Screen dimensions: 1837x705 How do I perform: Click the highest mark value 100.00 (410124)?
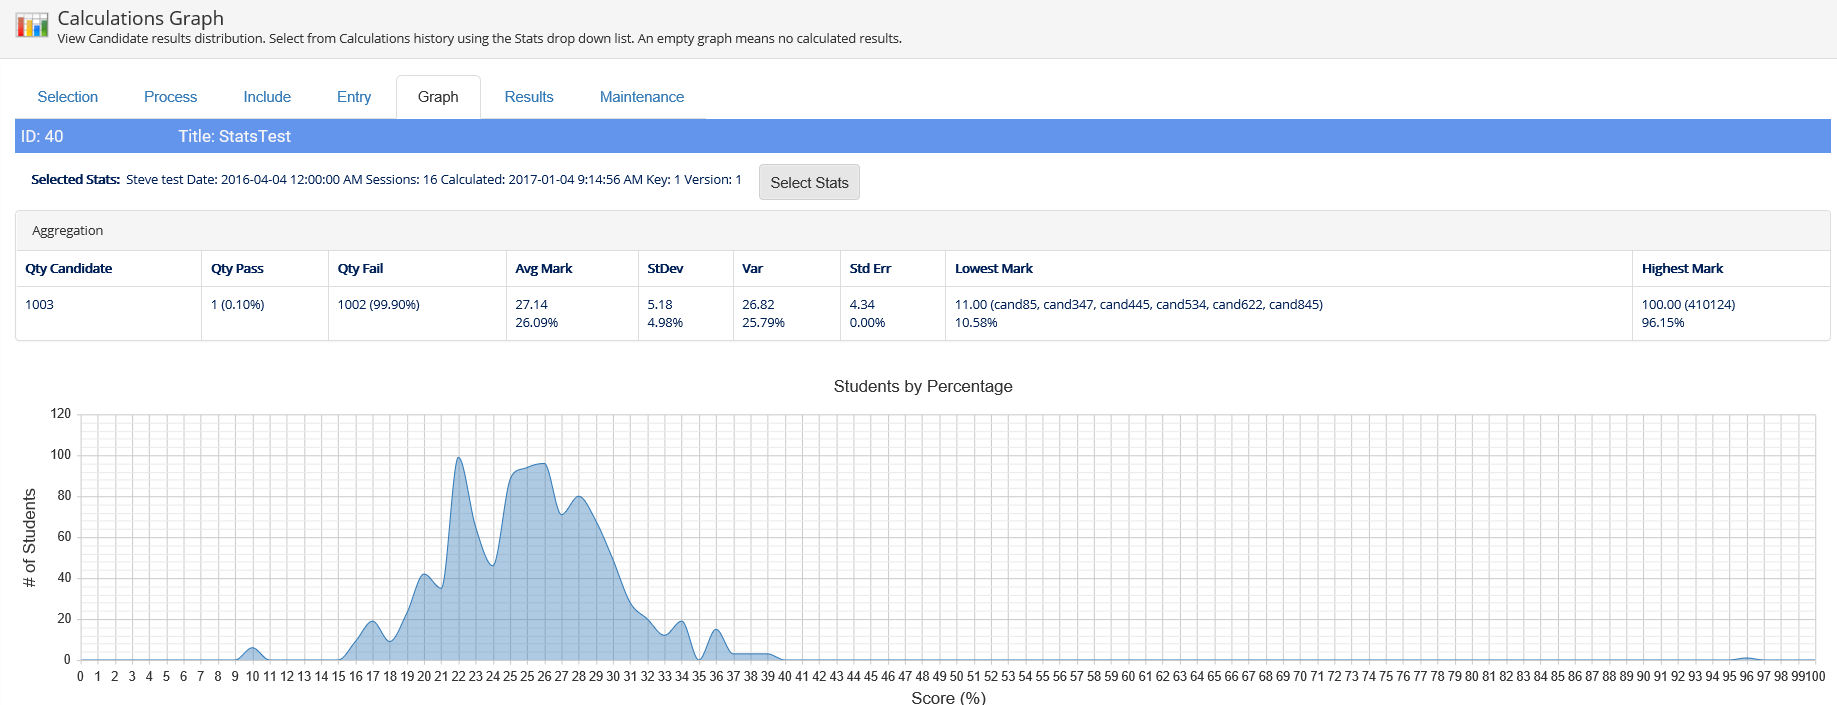(x=1688, y=305)
